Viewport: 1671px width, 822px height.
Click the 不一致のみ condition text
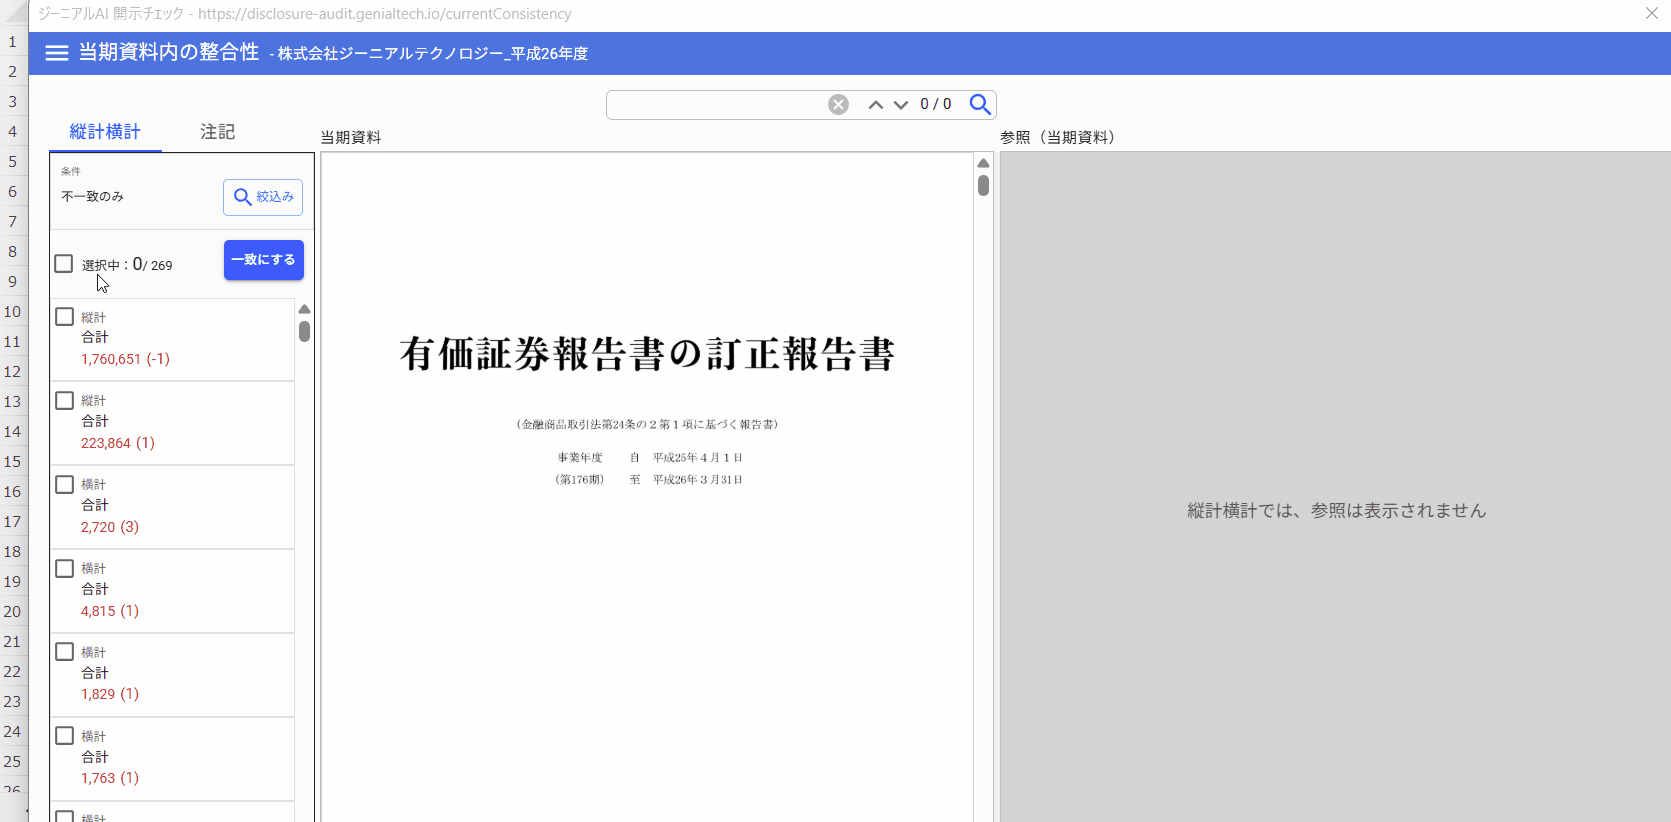click(93, 197)
